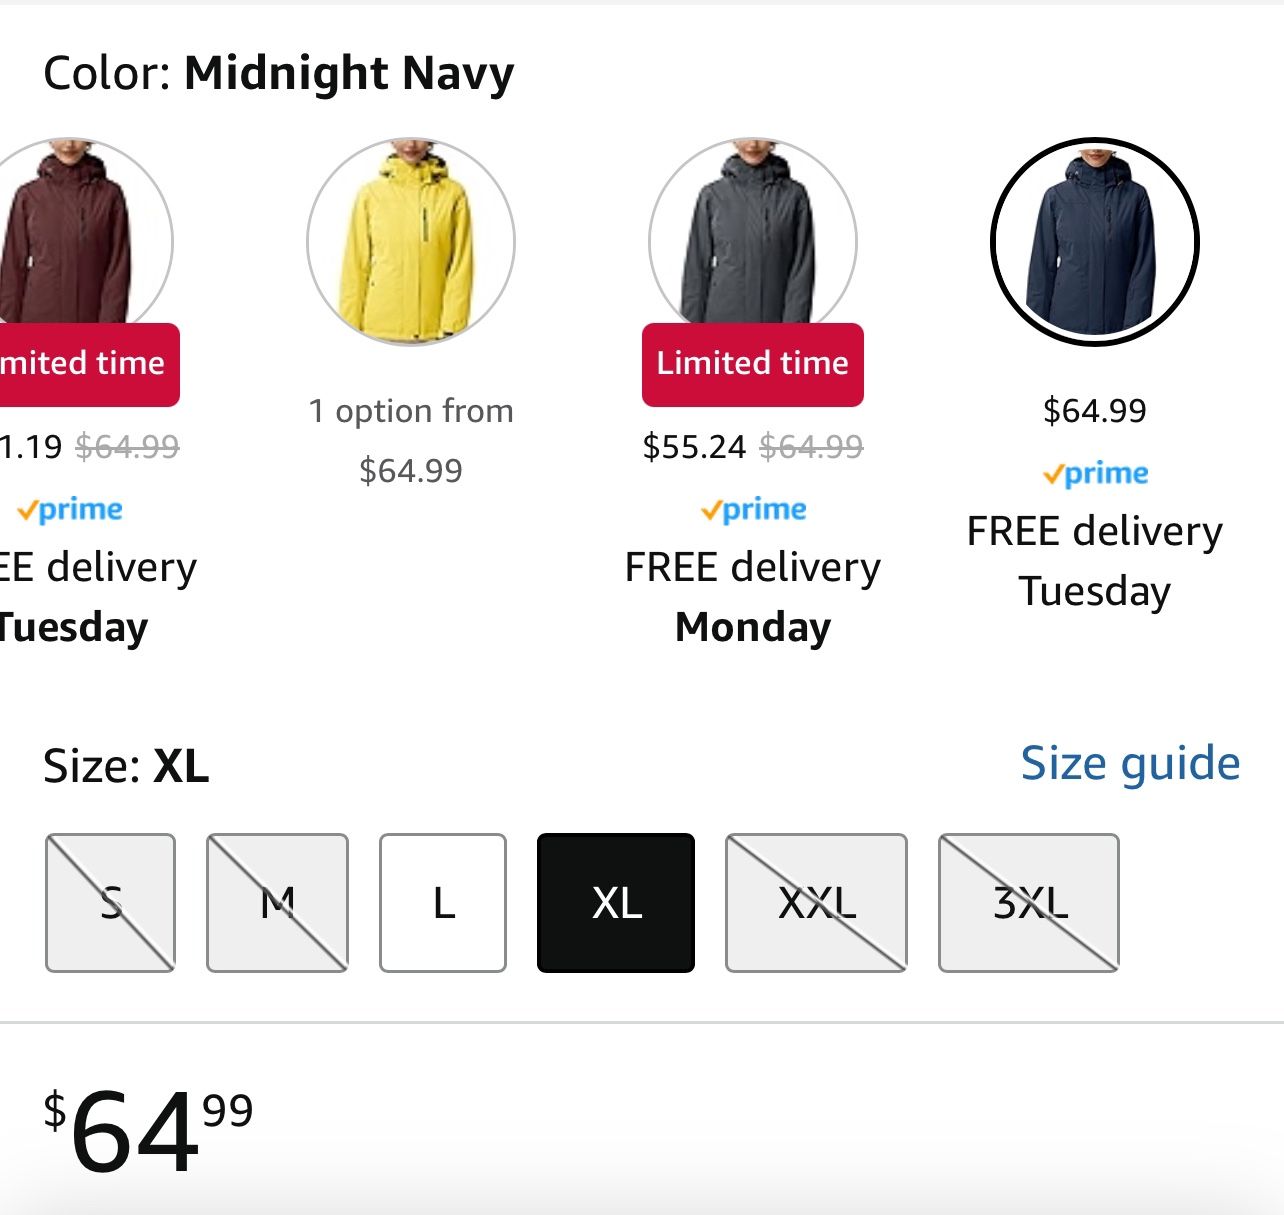Select the 3XL size button

point(1029,903)
